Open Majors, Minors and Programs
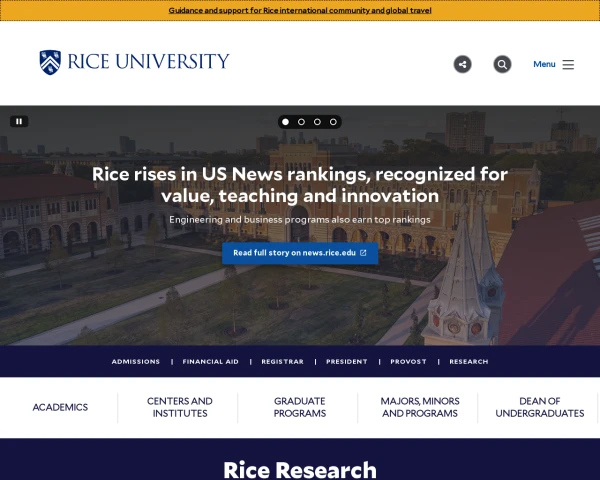This screenshot has height=480, width=600. [420, 407]
